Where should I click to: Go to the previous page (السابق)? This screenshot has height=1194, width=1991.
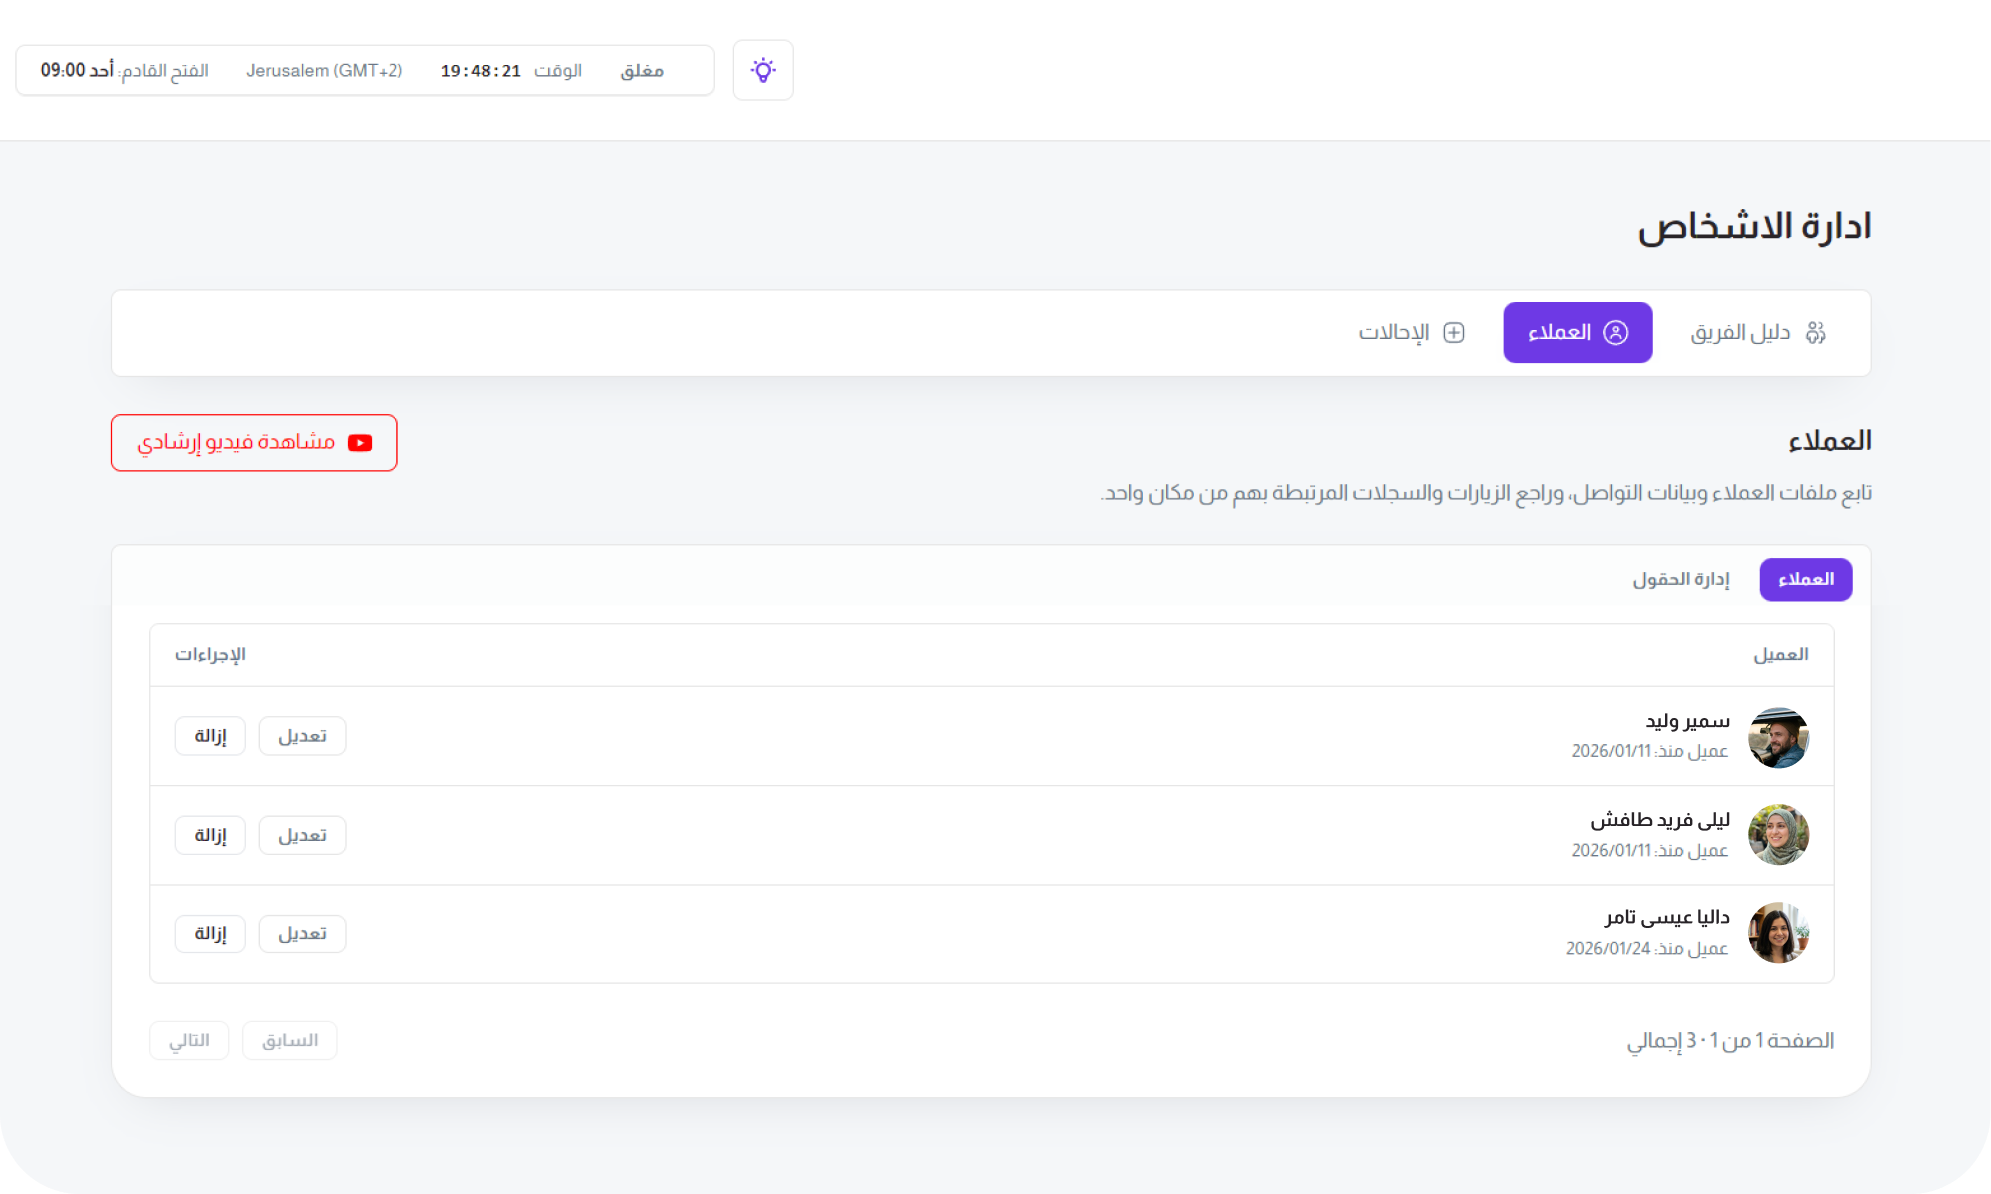tap(289, 1041)
